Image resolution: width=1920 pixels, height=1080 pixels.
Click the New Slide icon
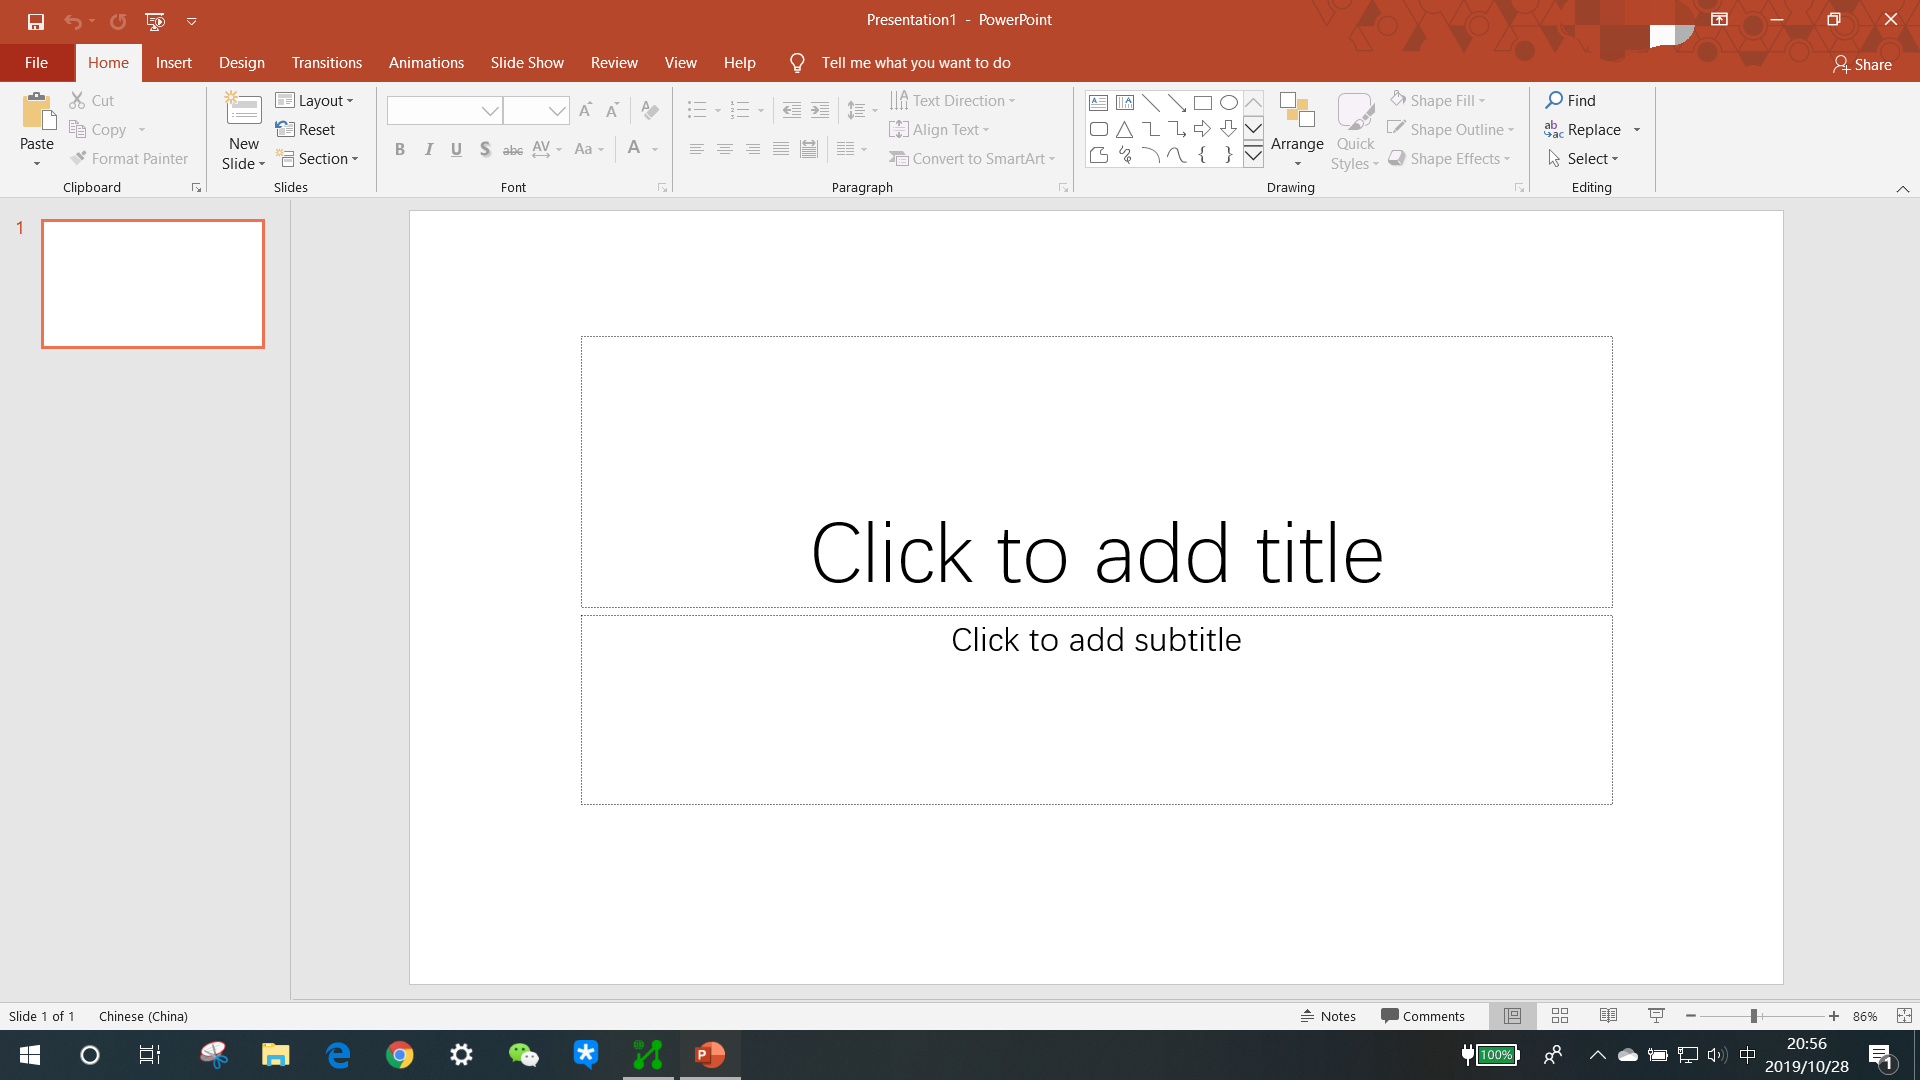click(x=244, y=110)
